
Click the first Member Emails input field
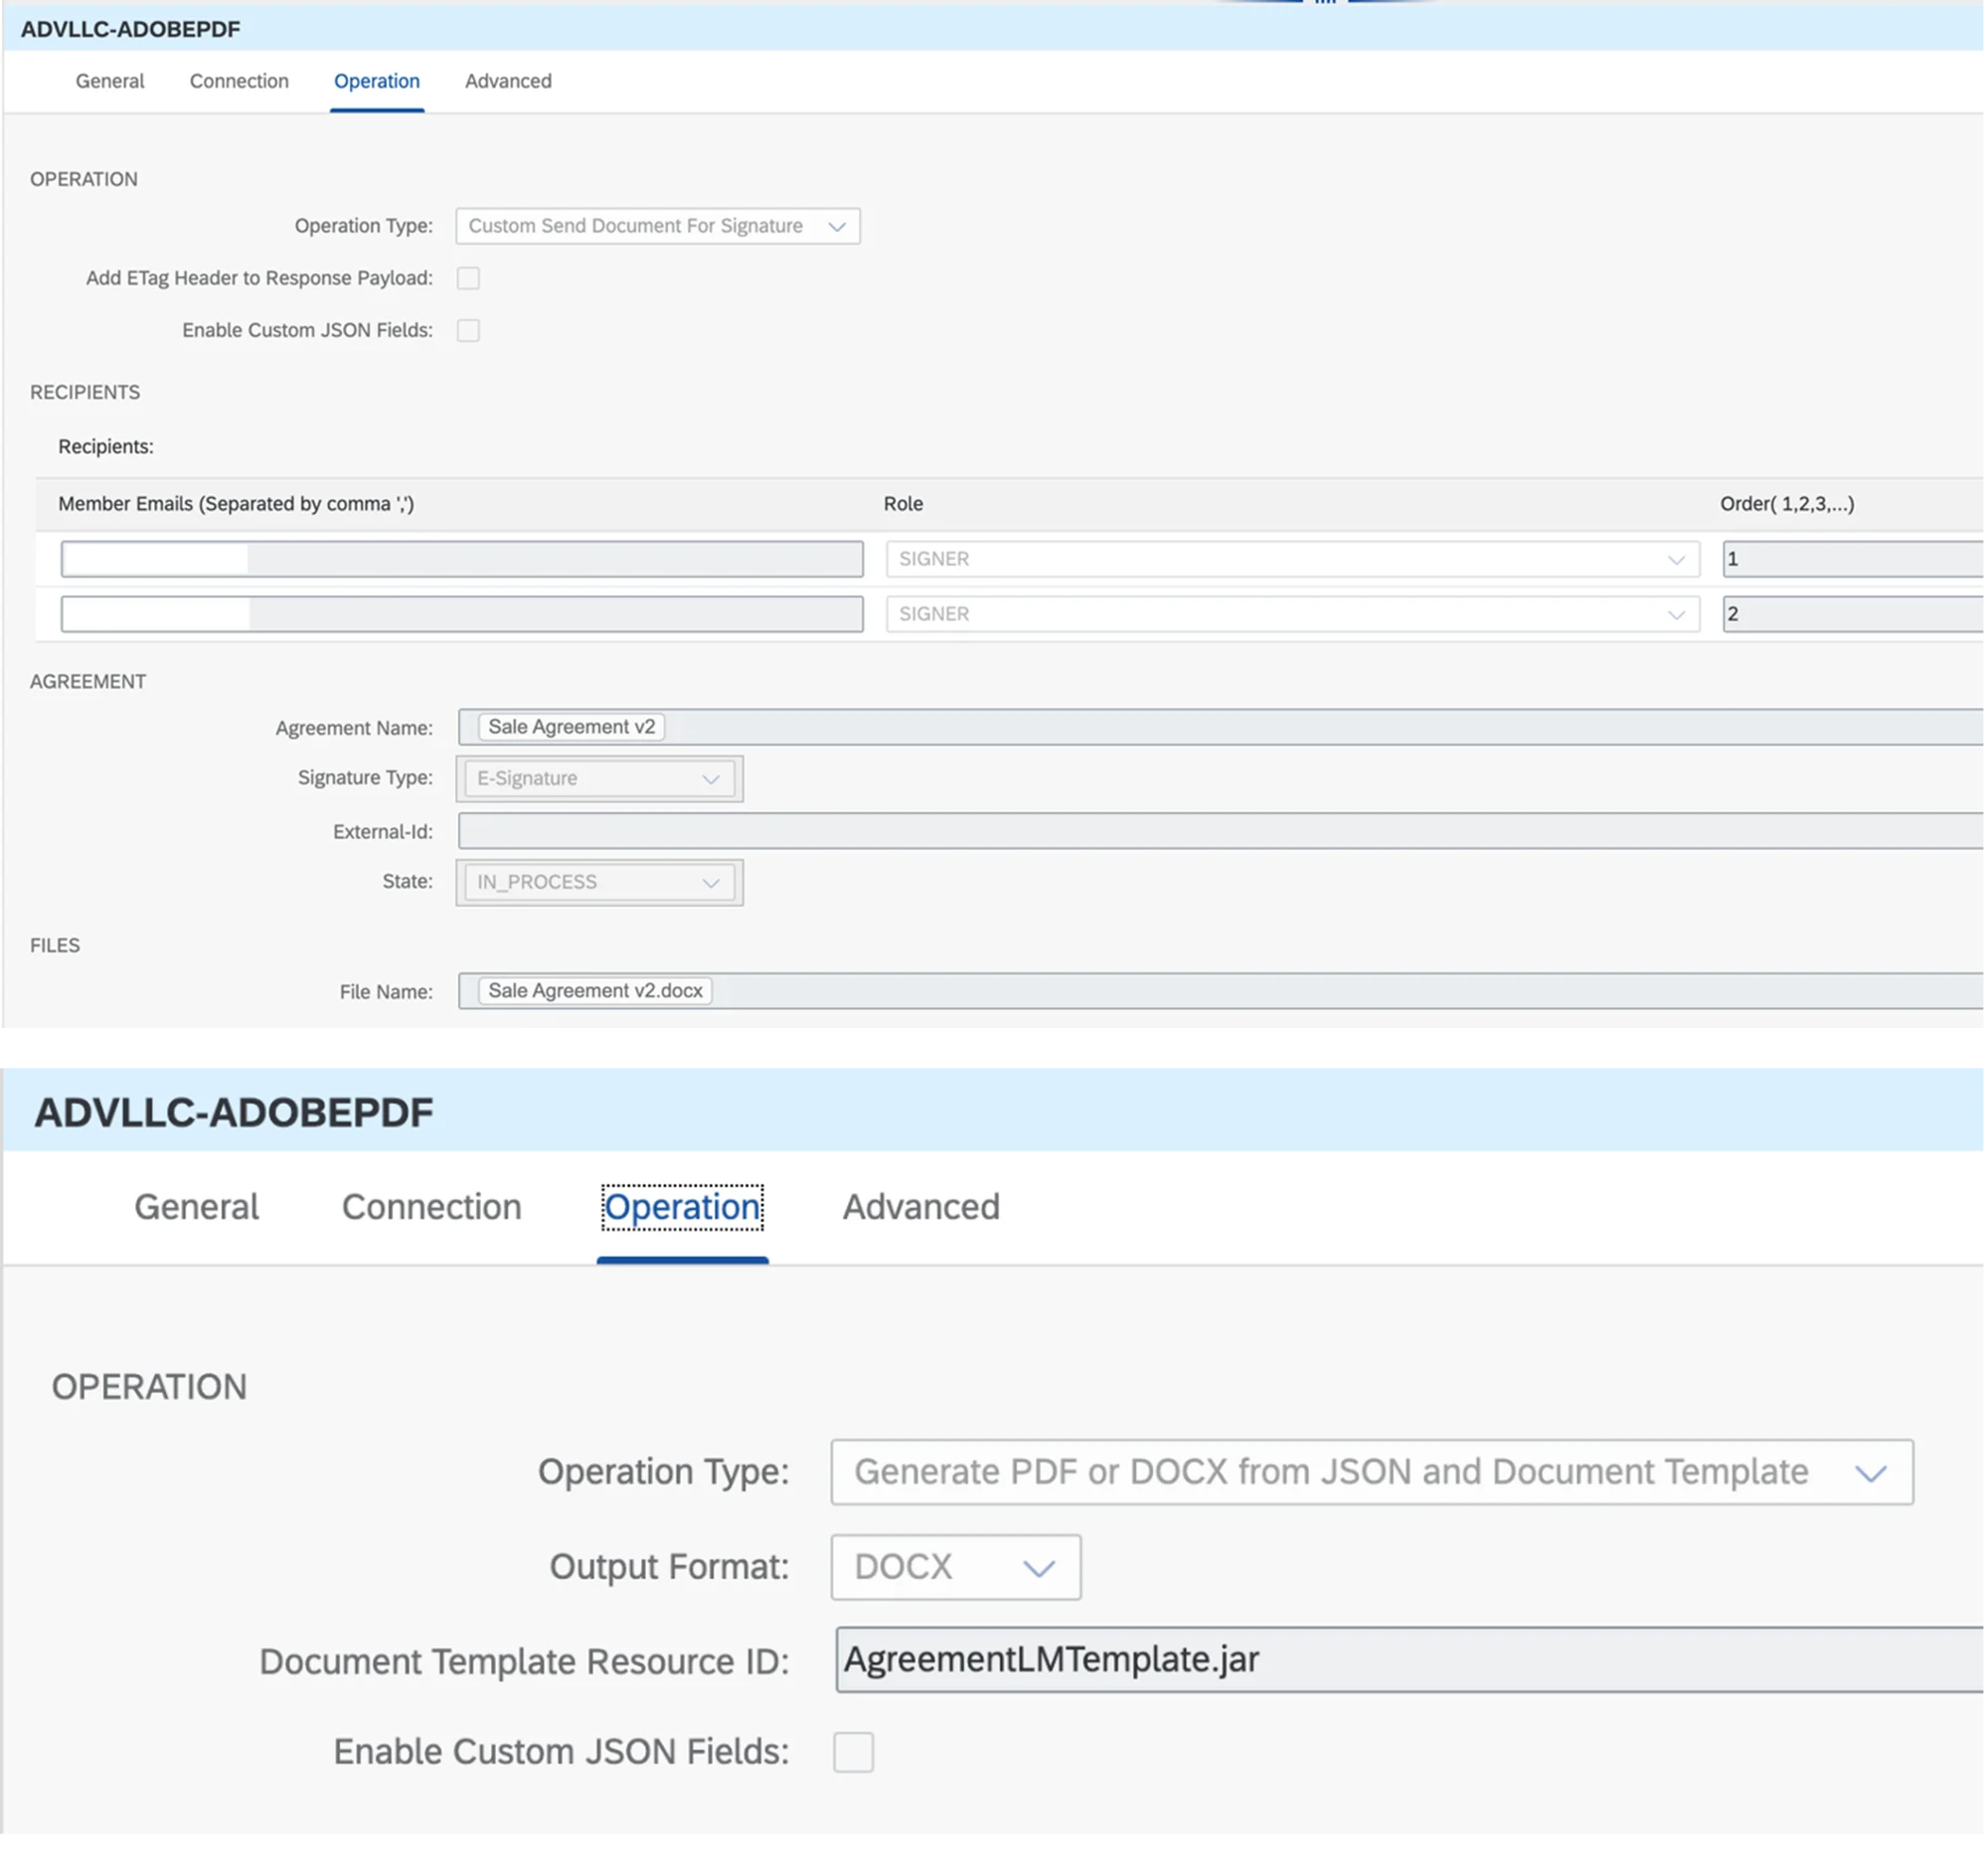click(x=461, y=559)
